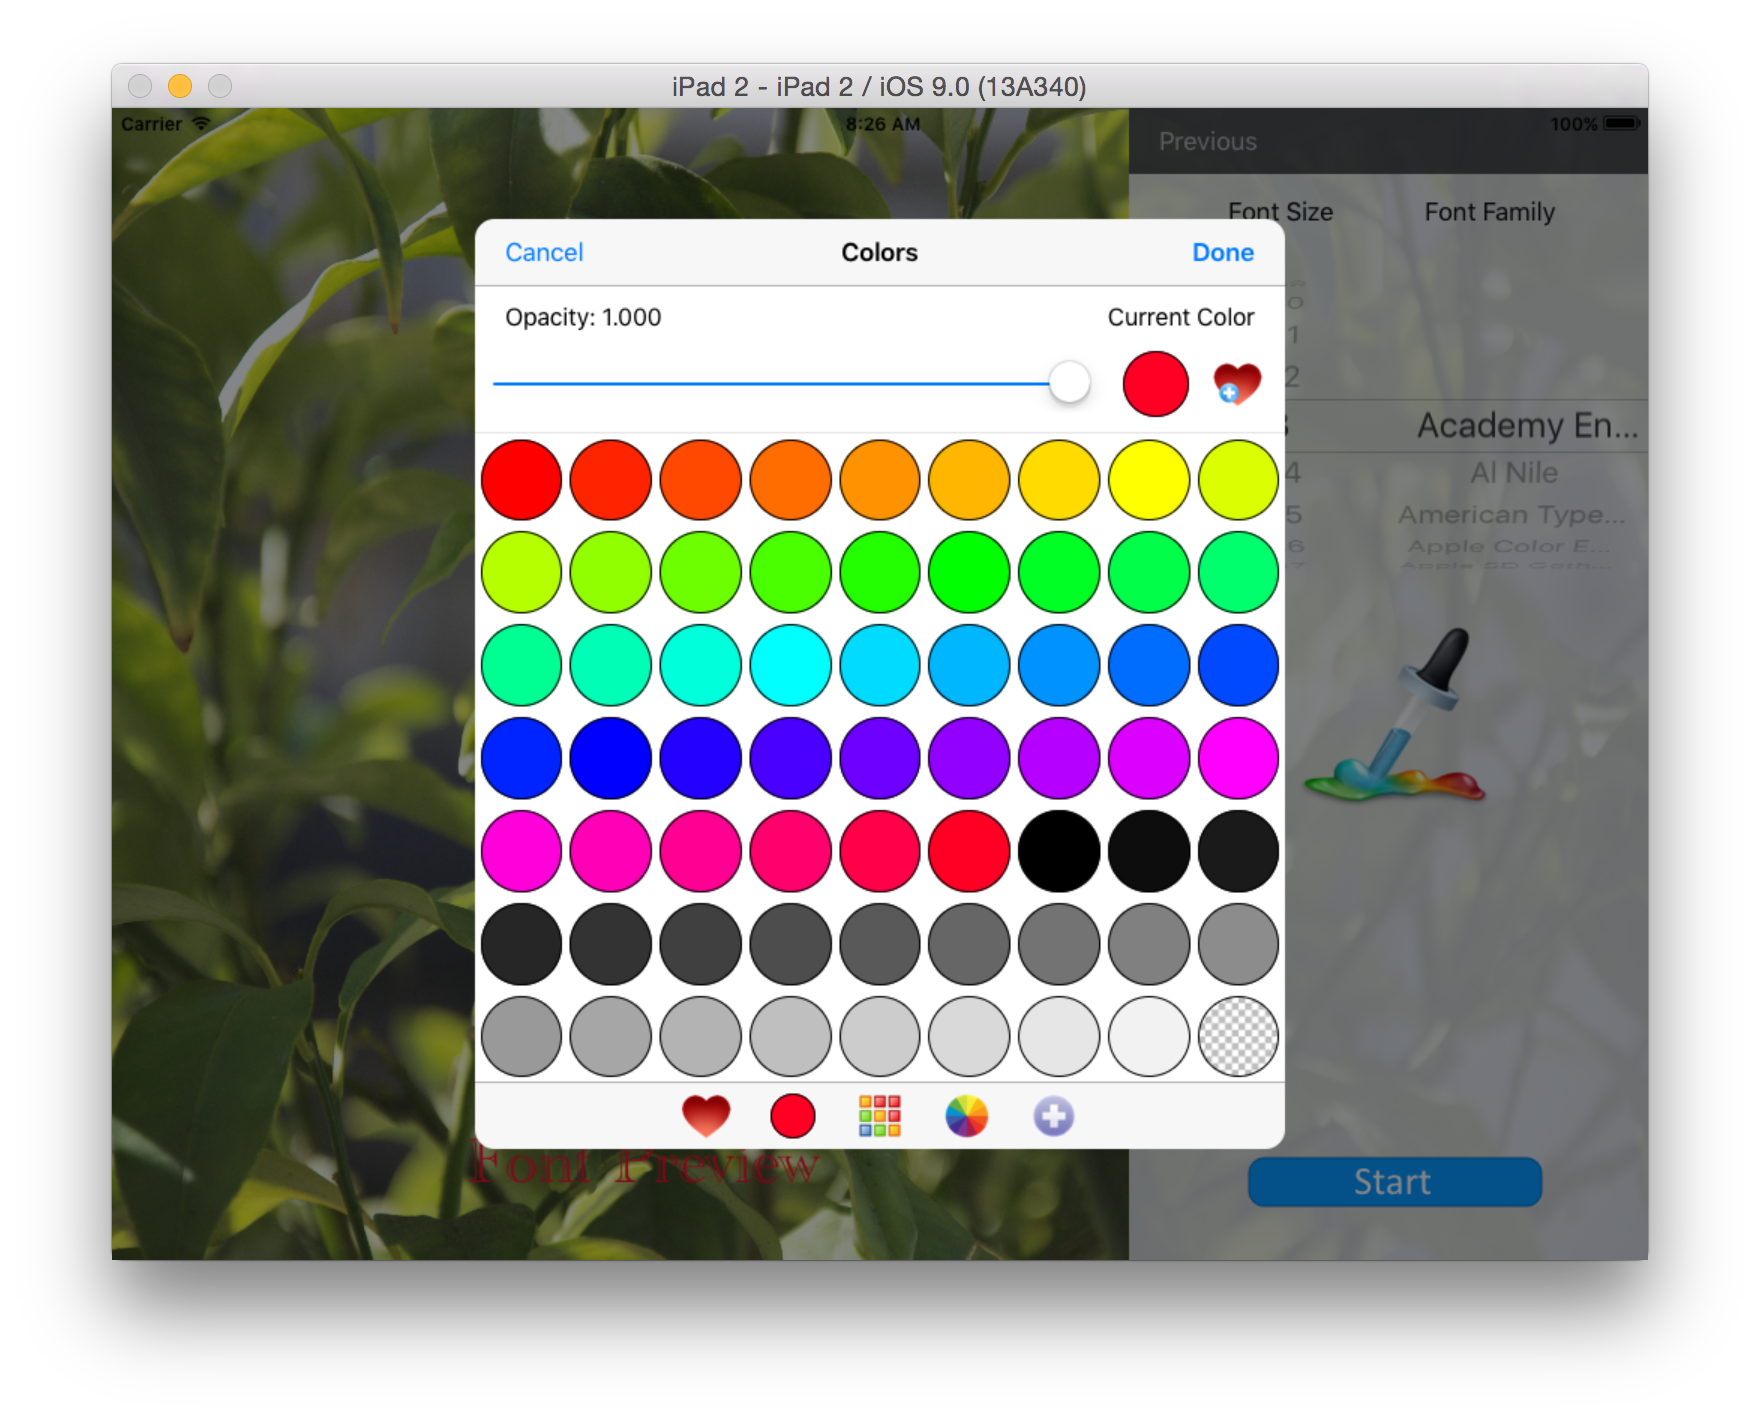
Task: Pick the pure red swatch in first row
Action: (x=521, y=480)
